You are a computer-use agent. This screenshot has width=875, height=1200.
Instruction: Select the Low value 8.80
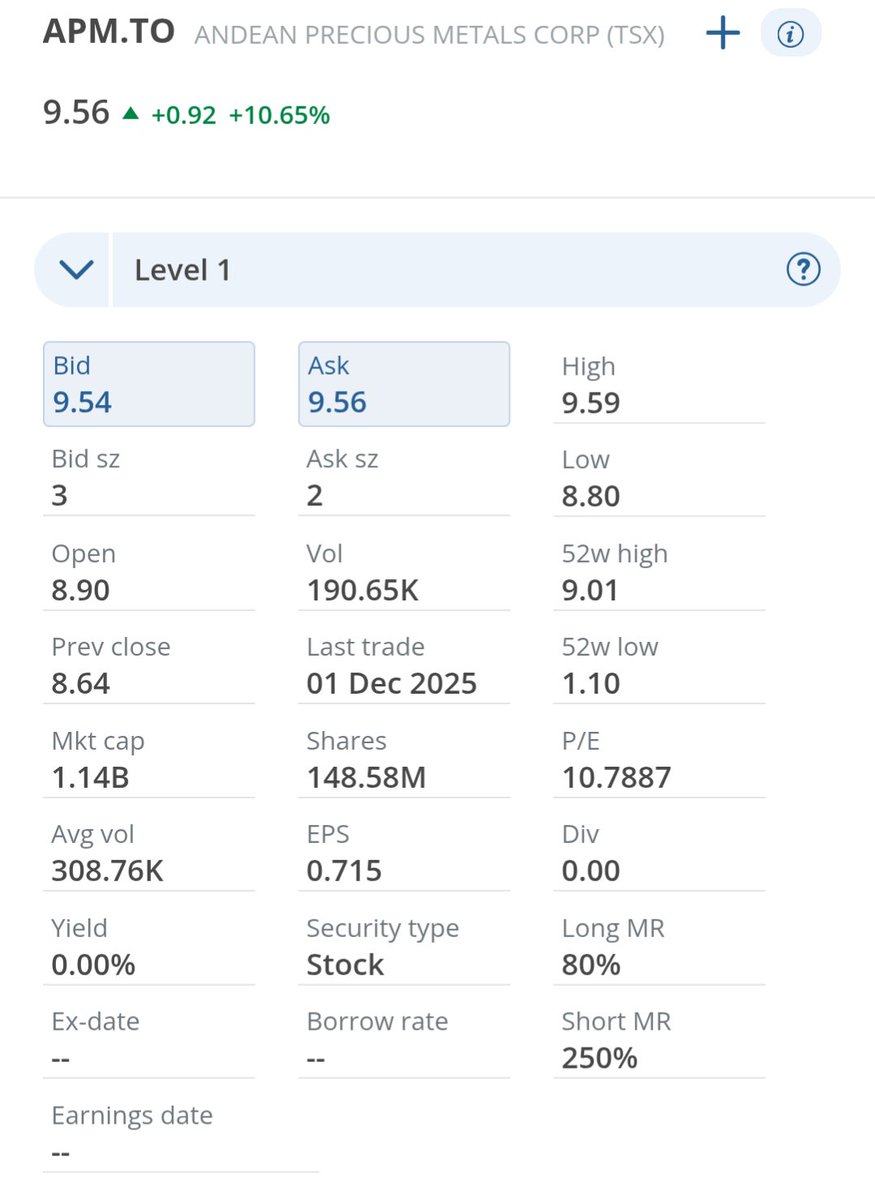tap(591, 497)
